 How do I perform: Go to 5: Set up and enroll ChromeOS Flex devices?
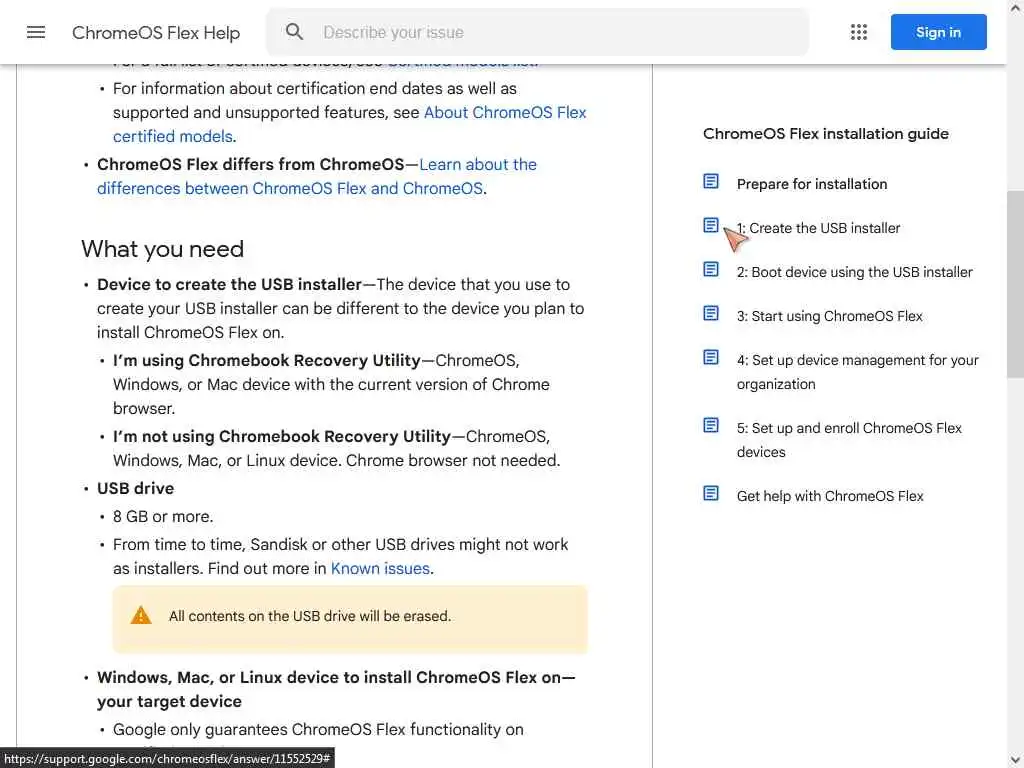pyautogui.click(x=849, y=440)
